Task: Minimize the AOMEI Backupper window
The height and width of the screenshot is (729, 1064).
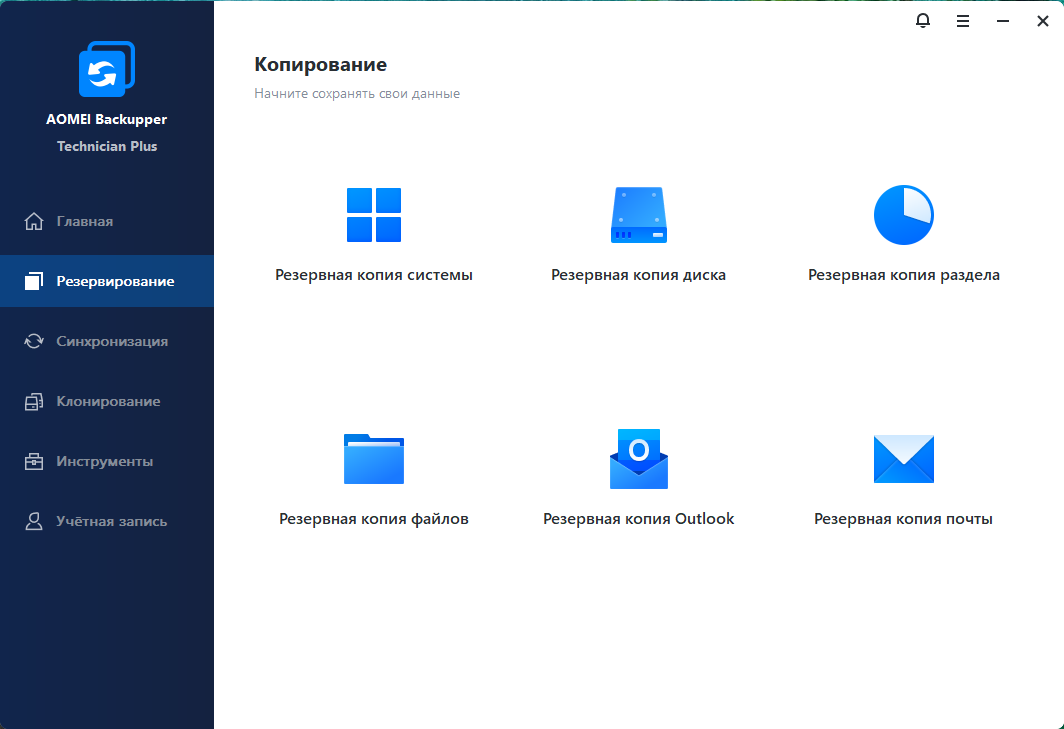Action: click(x=1002, y=21)
